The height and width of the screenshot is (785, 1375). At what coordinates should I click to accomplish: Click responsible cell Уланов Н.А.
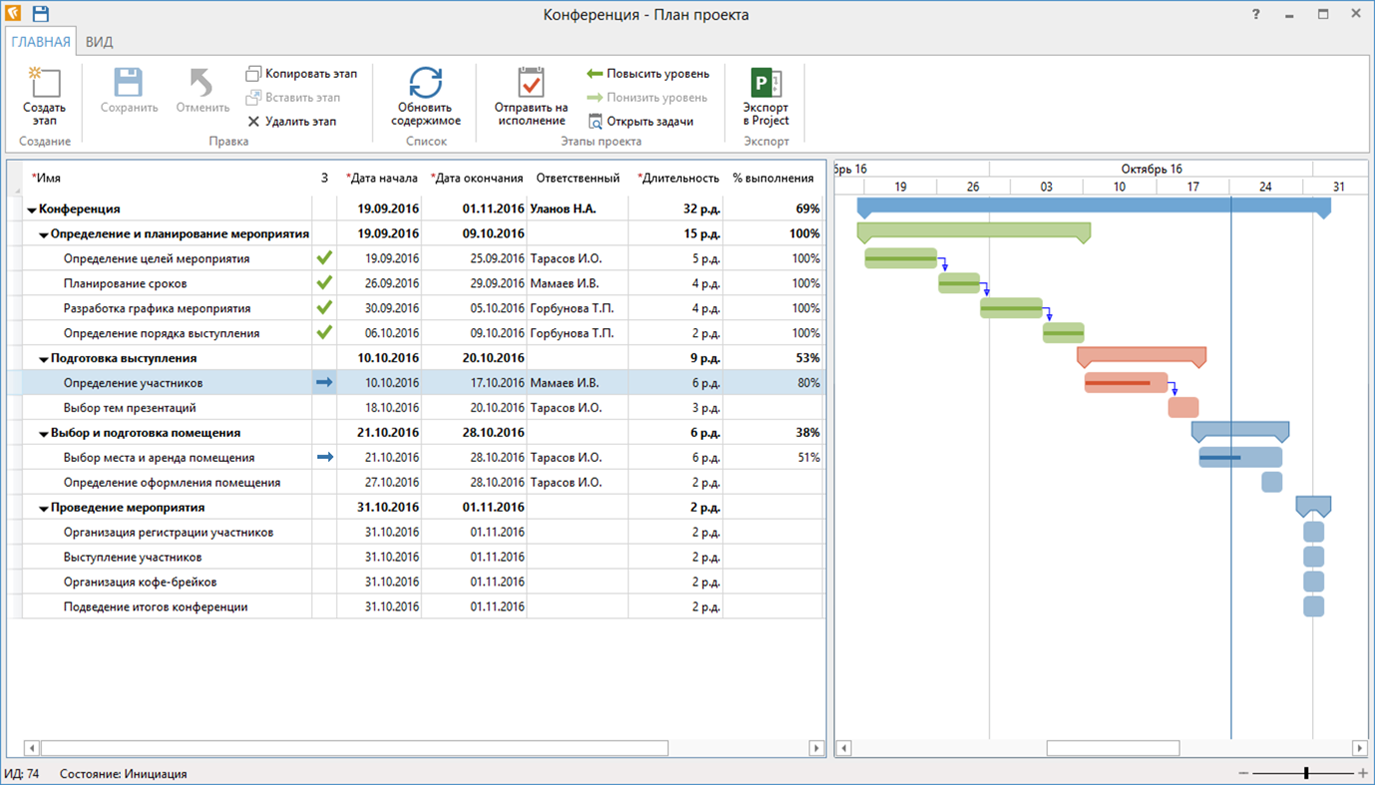coord(577,209)
